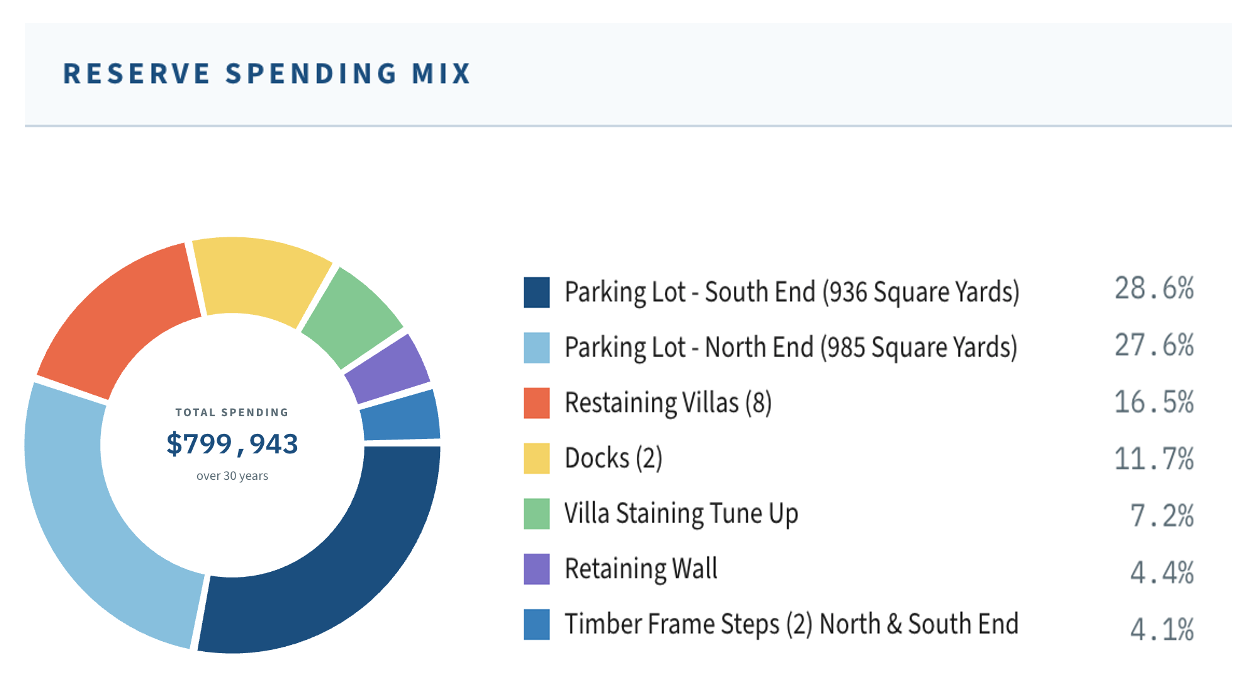
Task: Click the 'Villa Staining Tune Up' legend label
Action: tap(681, 514)
